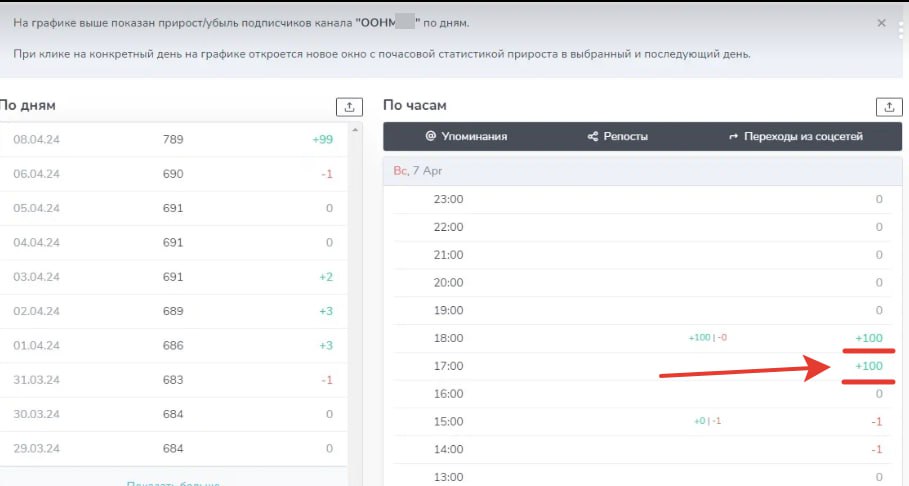Viewport: 909px width, 486px height.
Task: Click the share icon beside Репосты
Action: (x=592, y=136)
